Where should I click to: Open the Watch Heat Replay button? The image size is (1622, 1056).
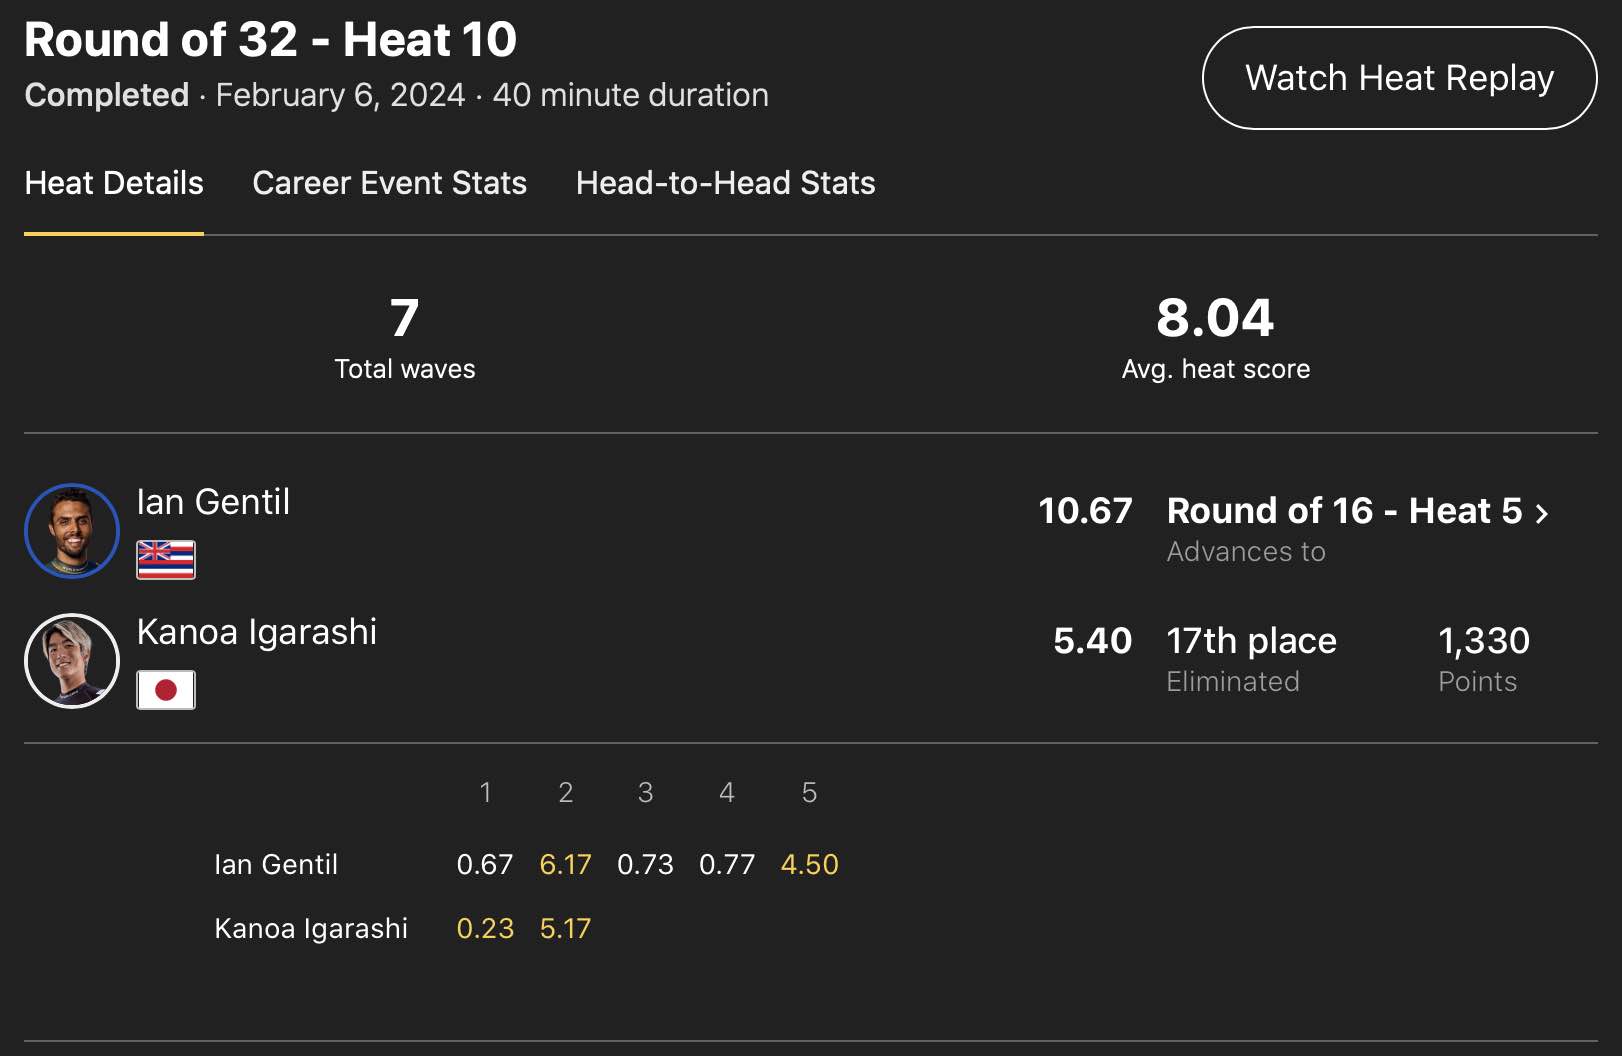coord(1399,78)
